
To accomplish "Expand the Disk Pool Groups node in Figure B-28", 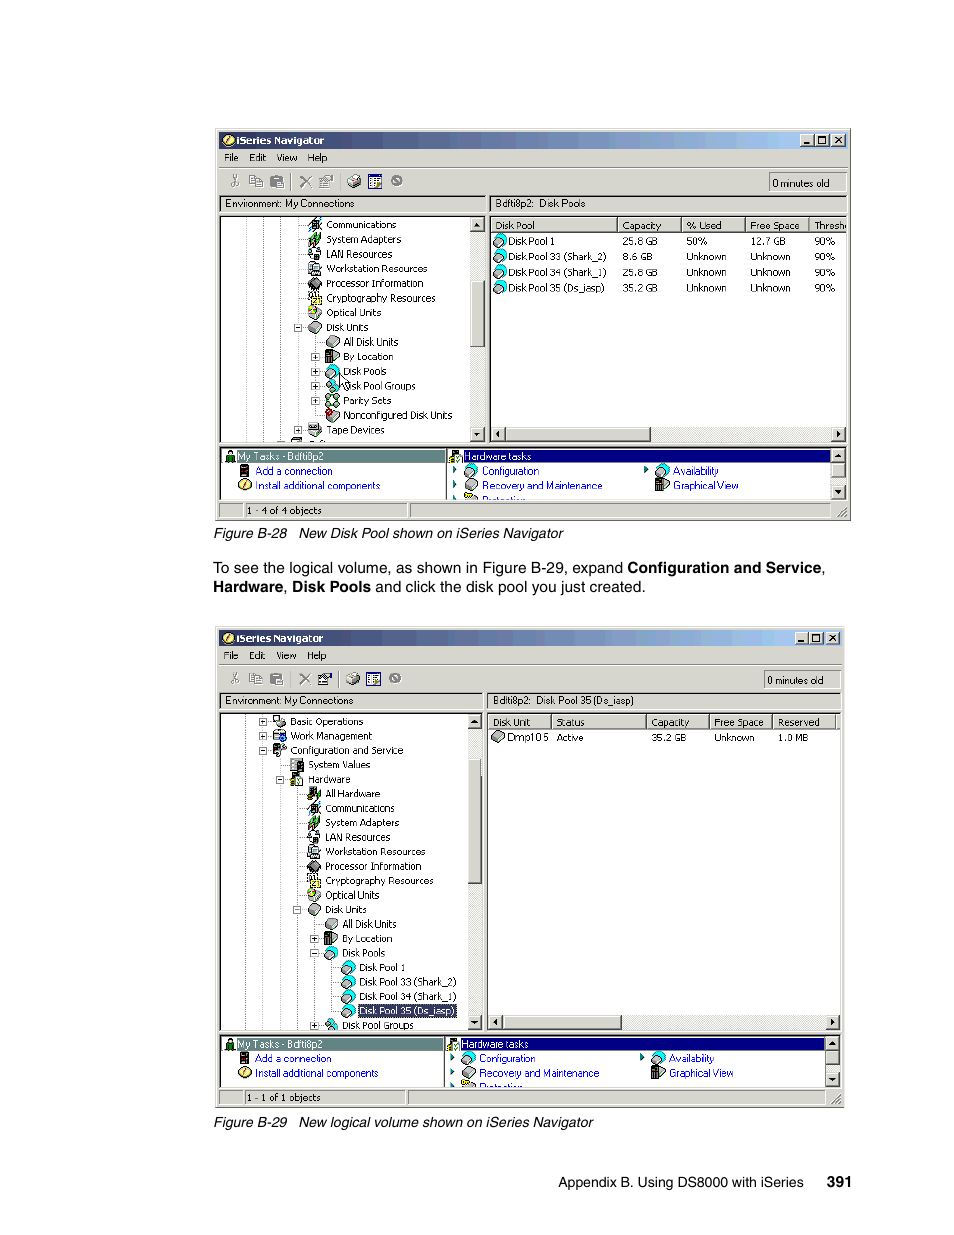I will [315, 386].
